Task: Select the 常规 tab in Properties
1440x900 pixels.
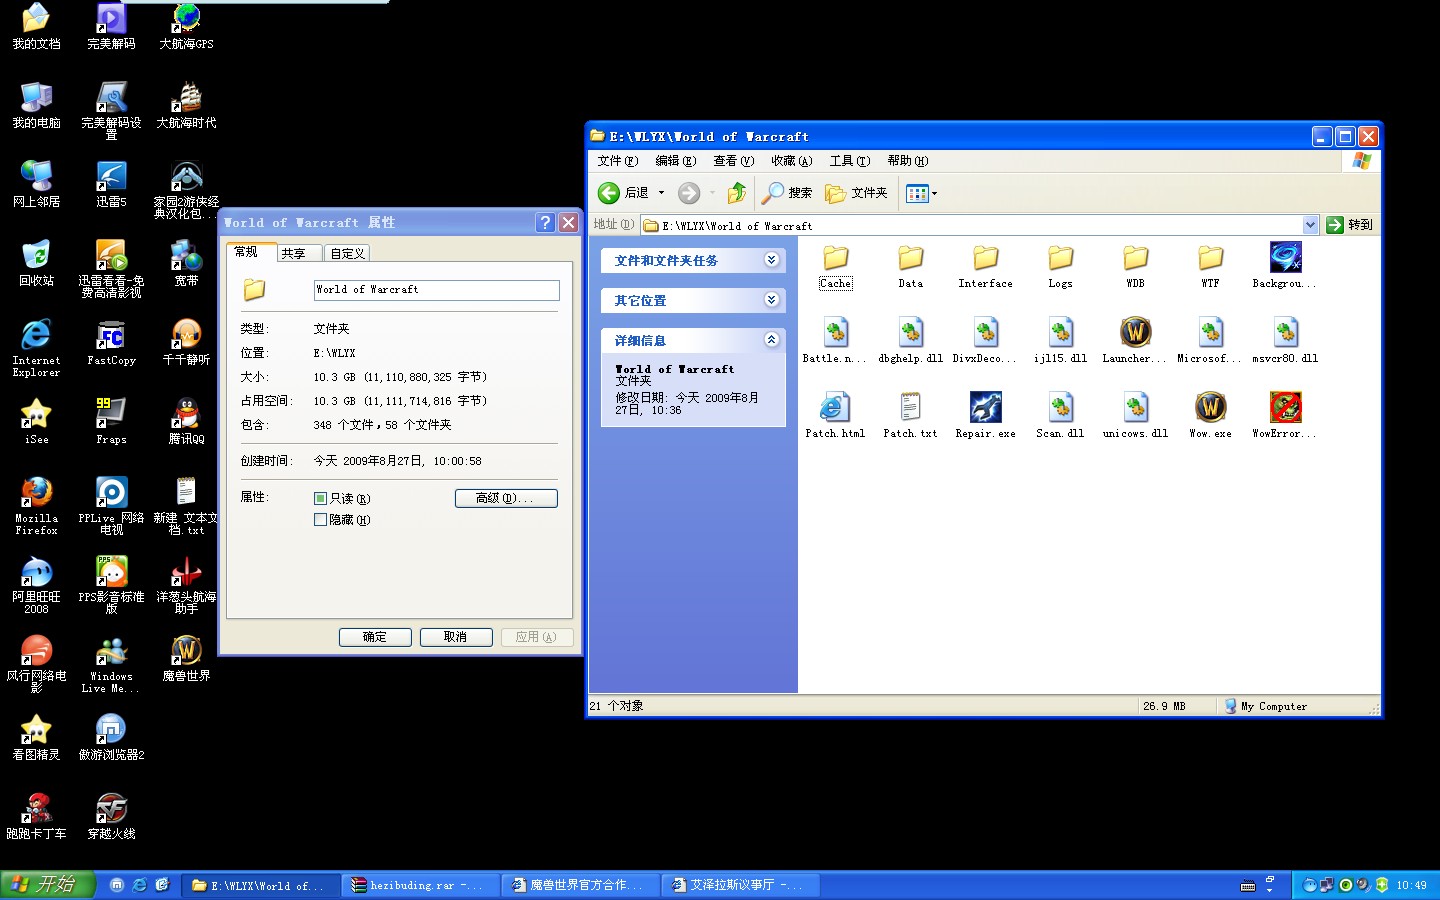Action: click(250, 252)
